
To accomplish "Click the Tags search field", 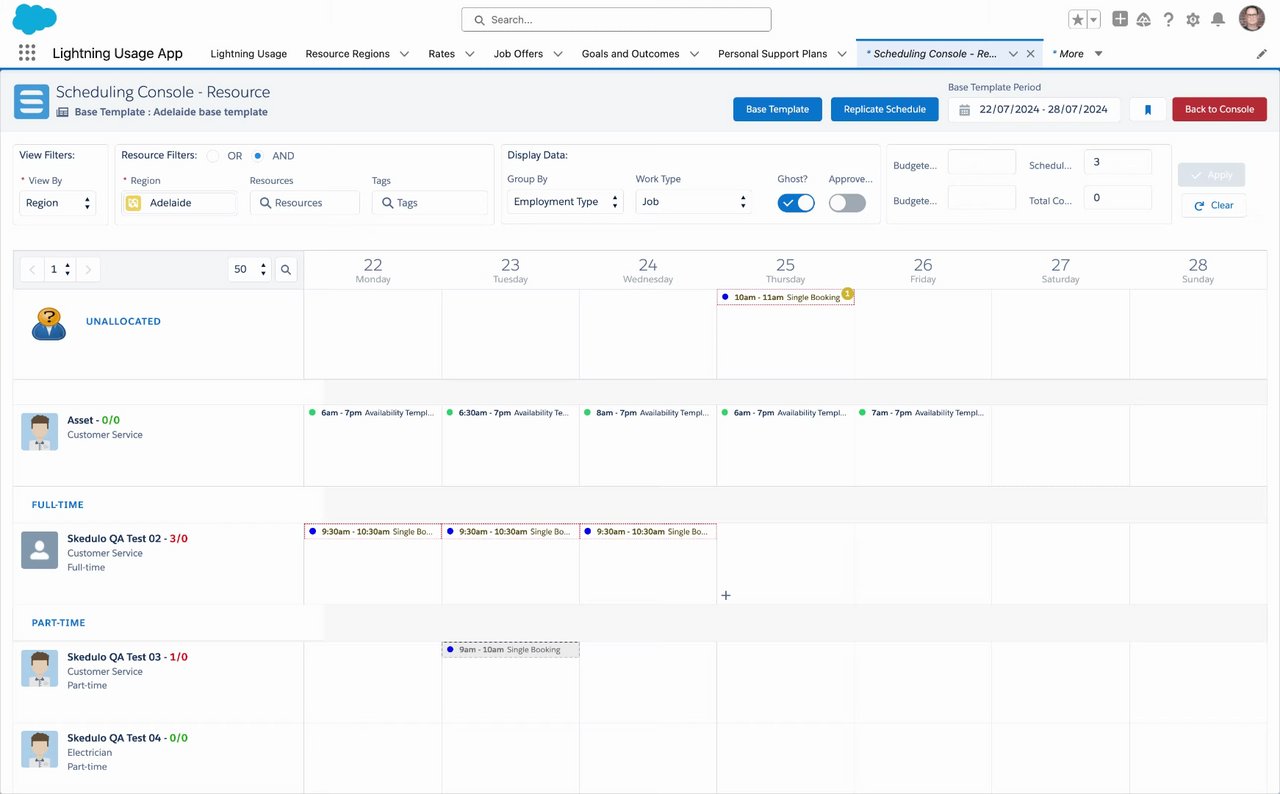I will pos(429,203).
